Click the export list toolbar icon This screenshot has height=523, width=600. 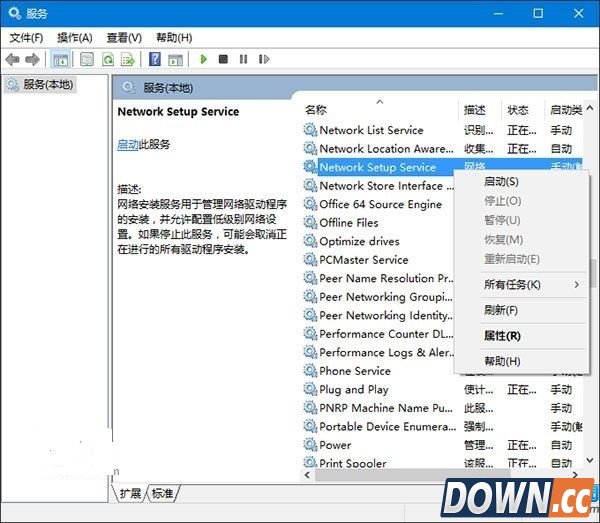click(126, 60)
